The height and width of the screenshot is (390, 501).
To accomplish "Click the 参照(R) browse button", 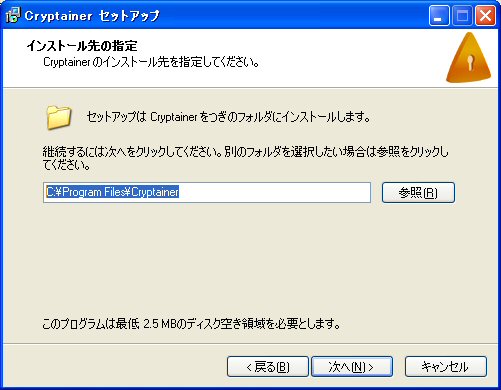I will click(x=418, y=192).
